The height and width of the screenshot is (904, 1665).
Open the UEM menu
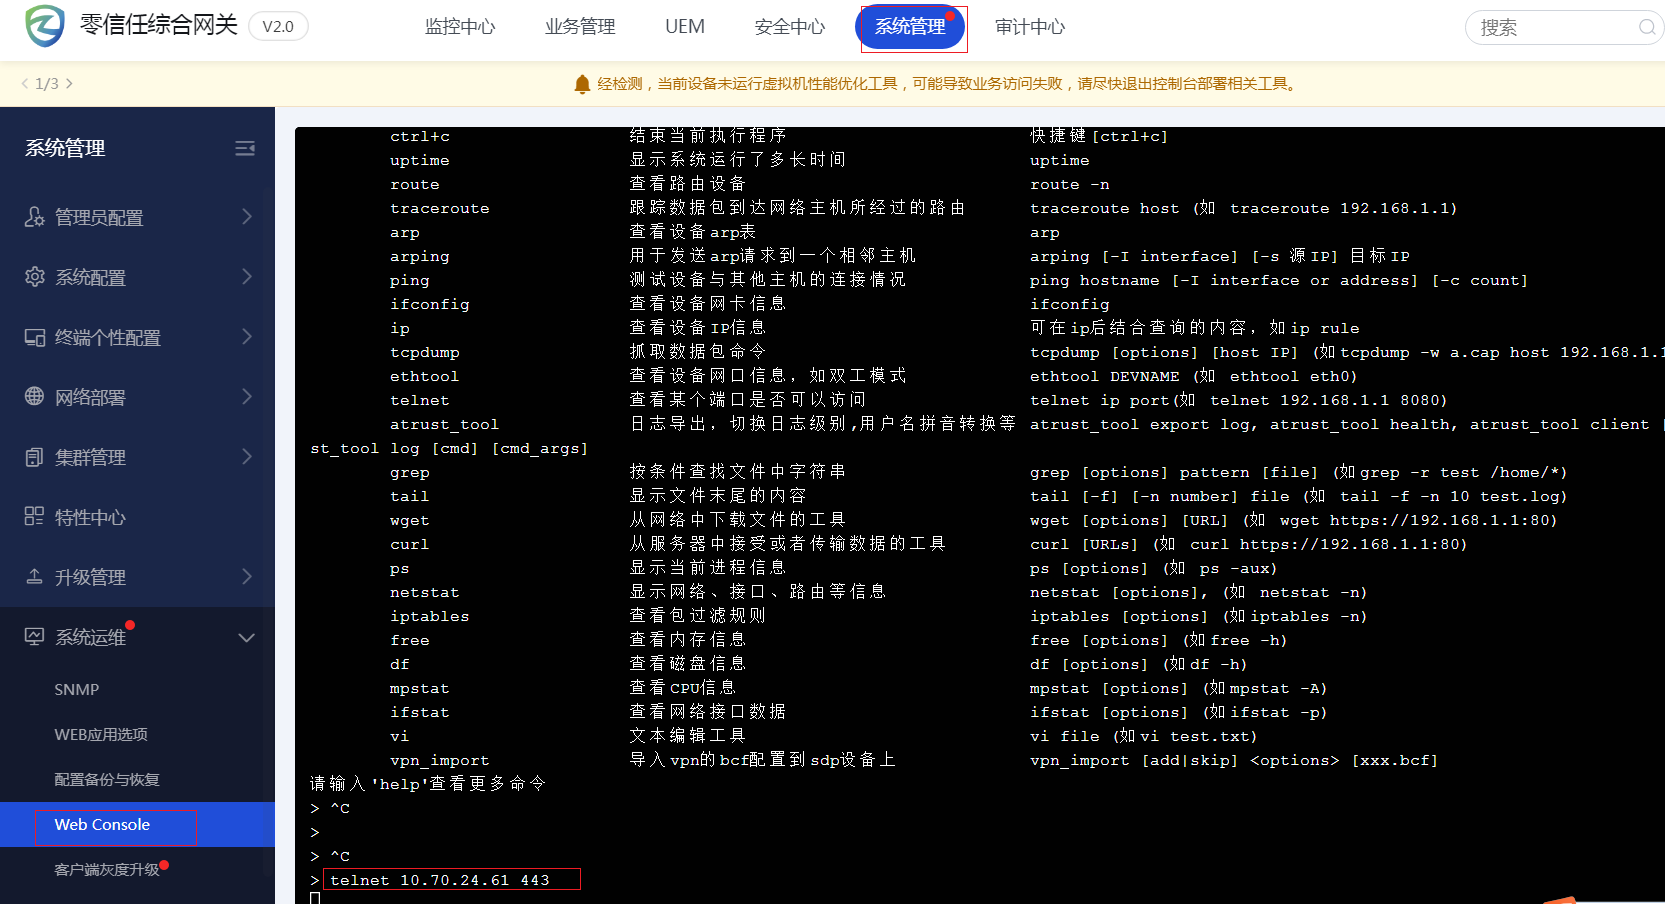coord(684,27)
